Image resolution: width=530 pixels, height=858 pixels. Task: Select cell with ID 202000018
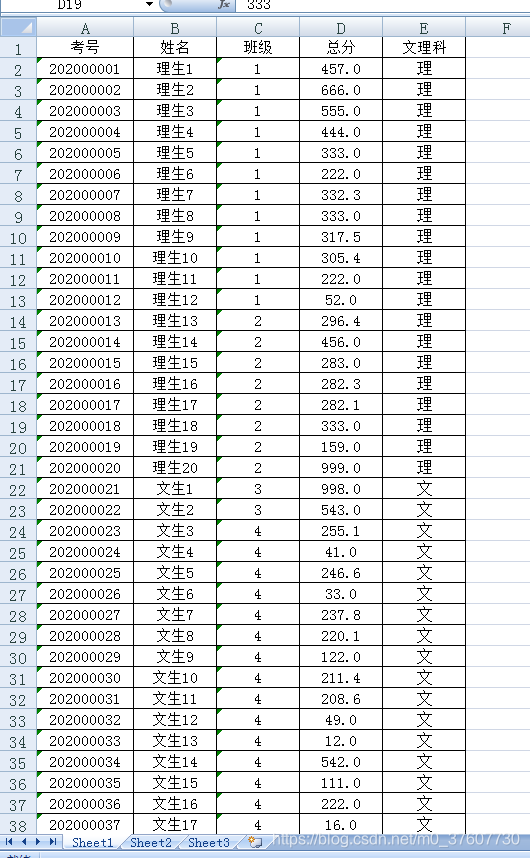tap(85, 426)
